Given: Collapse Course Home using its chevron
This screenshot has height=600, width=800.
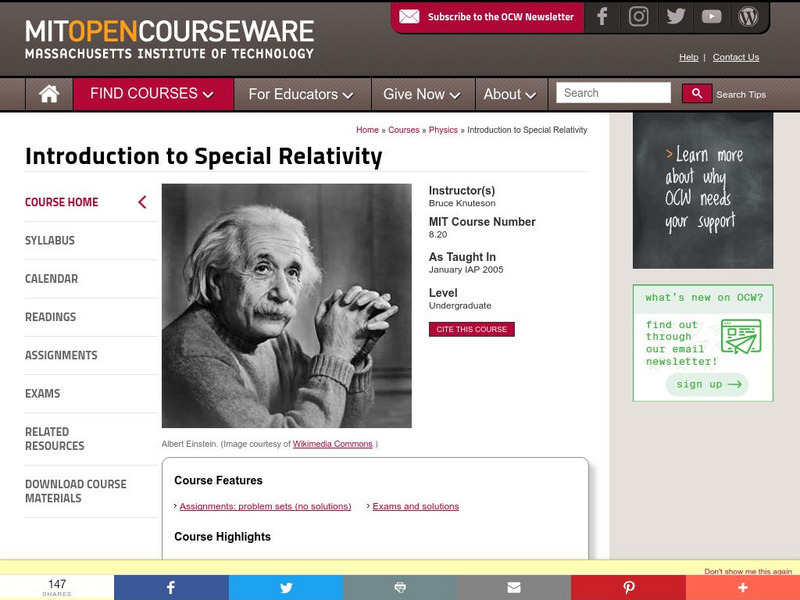Looking at the screenshot, I should pyautogui.click(x=142, y=201).
